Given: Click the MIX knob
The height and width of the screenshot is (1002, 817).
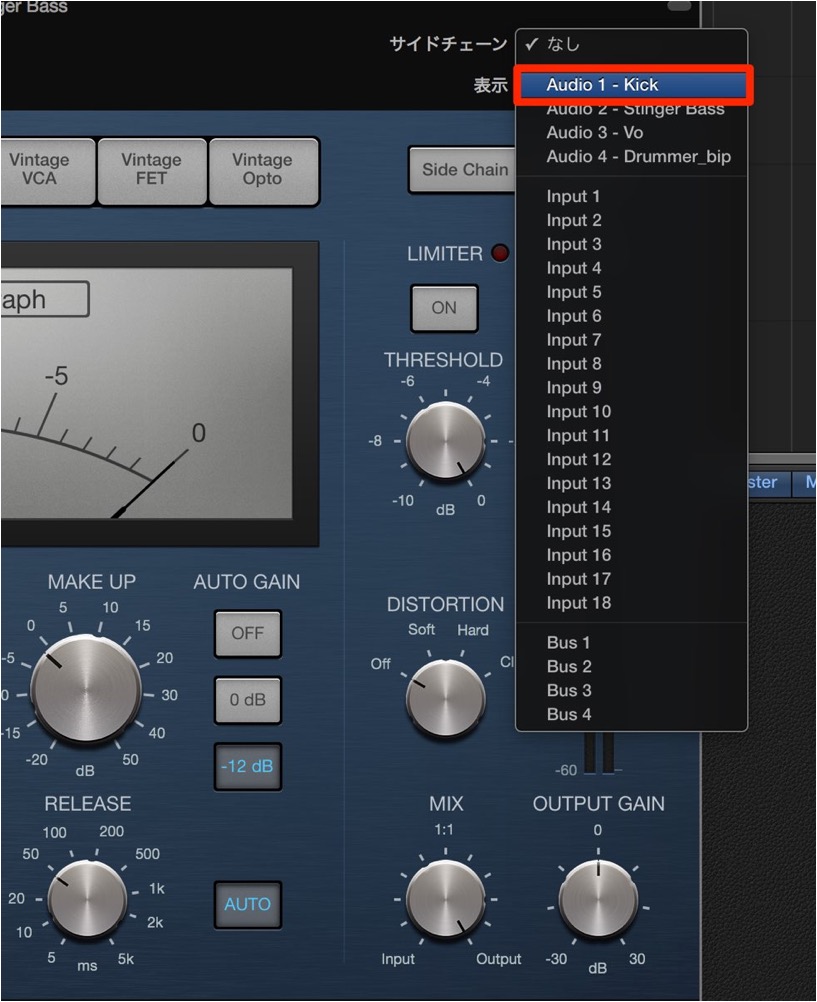Looking at the screenshot, I should 446,898.
